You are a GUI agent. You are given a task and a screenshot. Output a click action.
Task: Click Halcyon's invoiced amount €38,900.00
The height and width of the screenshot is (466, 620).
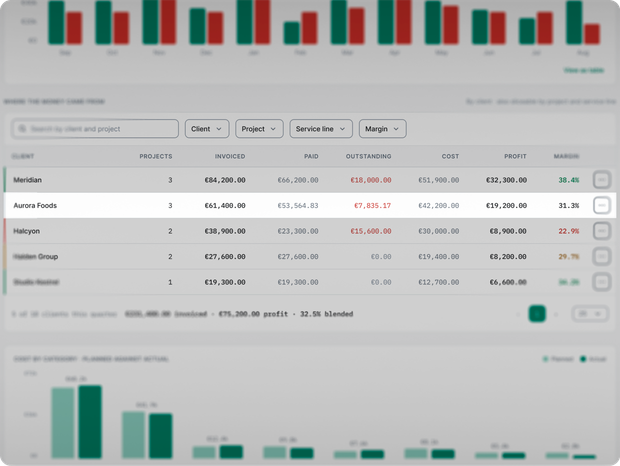click(225, 231)
